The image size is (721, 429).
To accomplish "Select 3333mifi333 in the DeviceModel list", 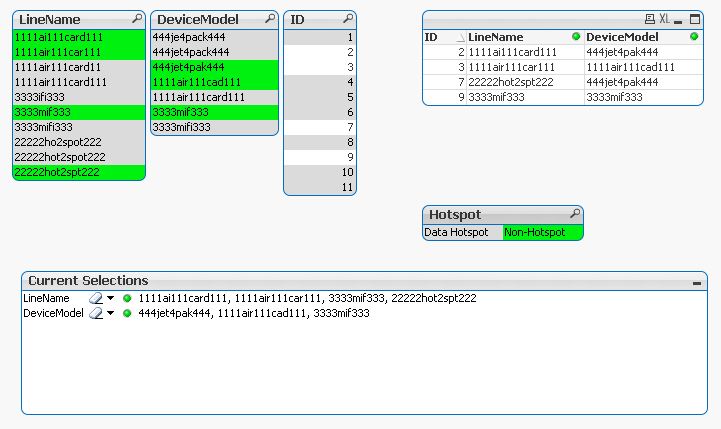I will pos(215,127).
